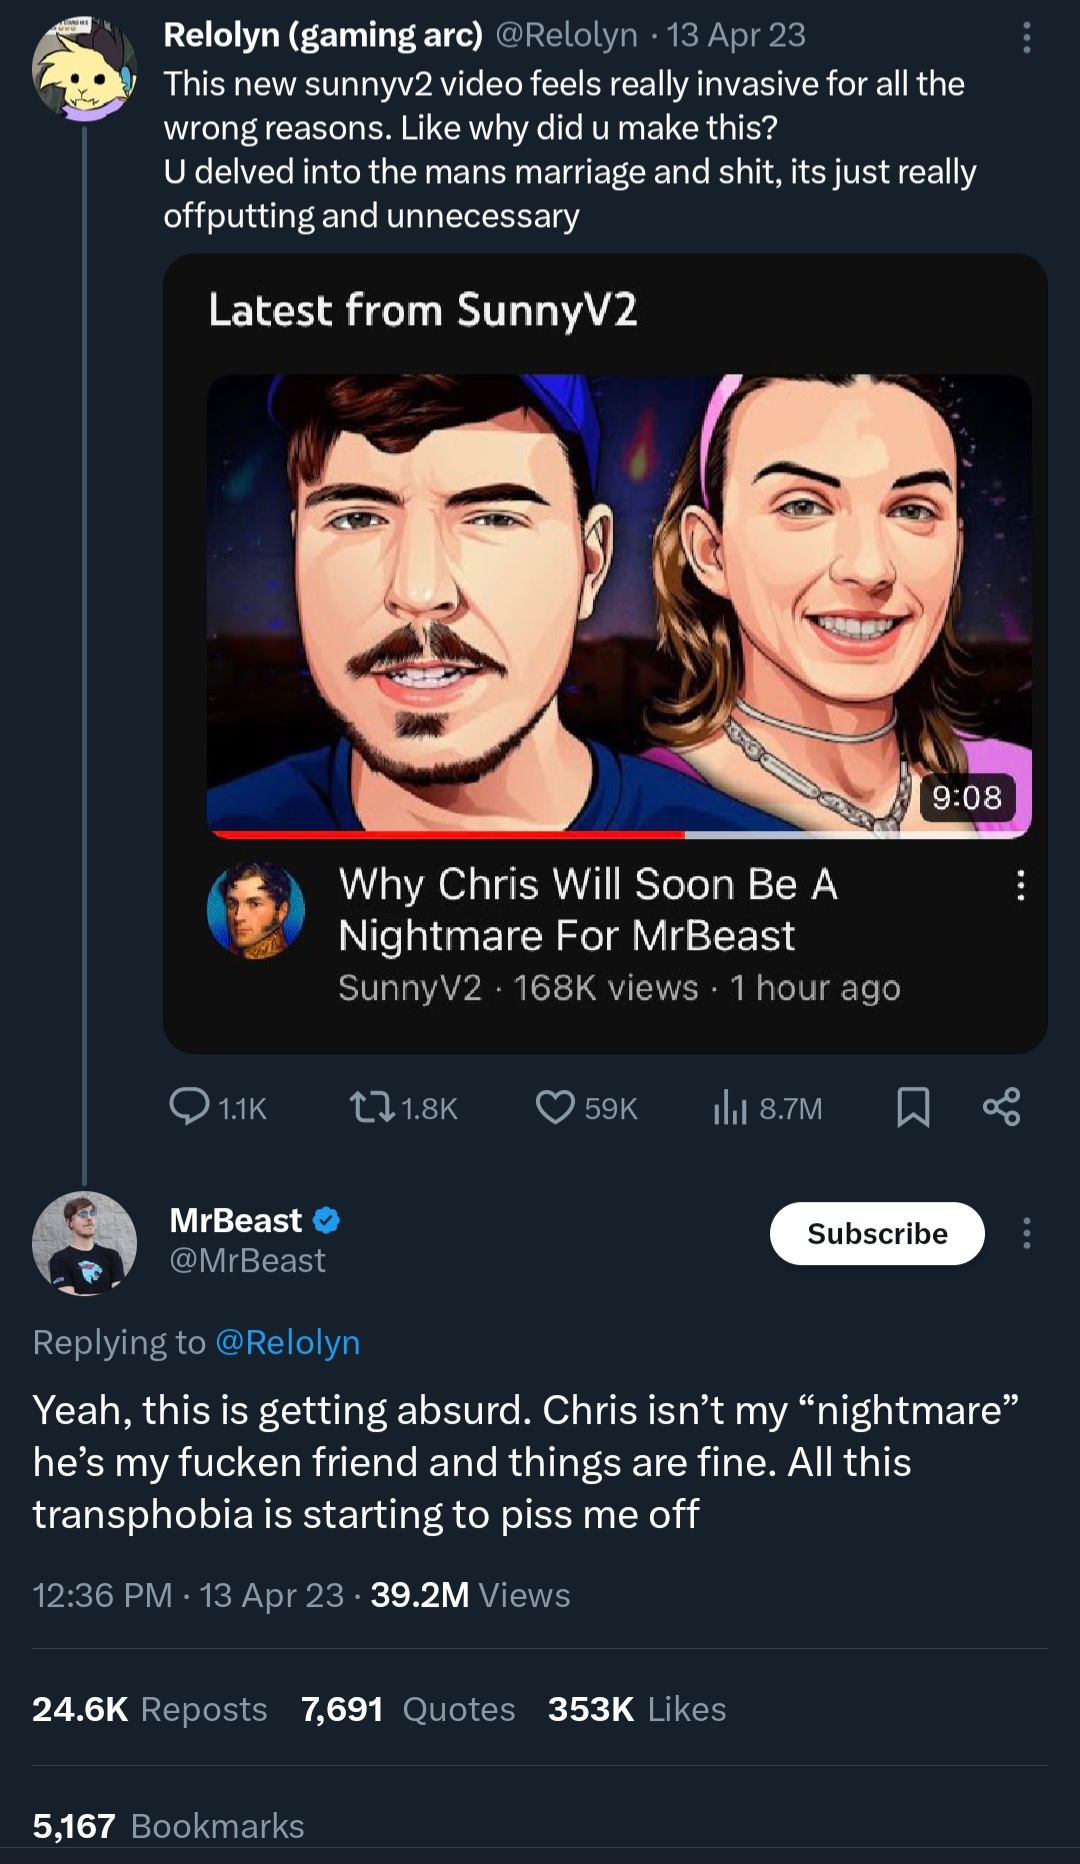Image resolution: width=1080 pixels, height=1864 pixels.
Task: Subscribe to MrBeast
Action: coord(877,1233)
